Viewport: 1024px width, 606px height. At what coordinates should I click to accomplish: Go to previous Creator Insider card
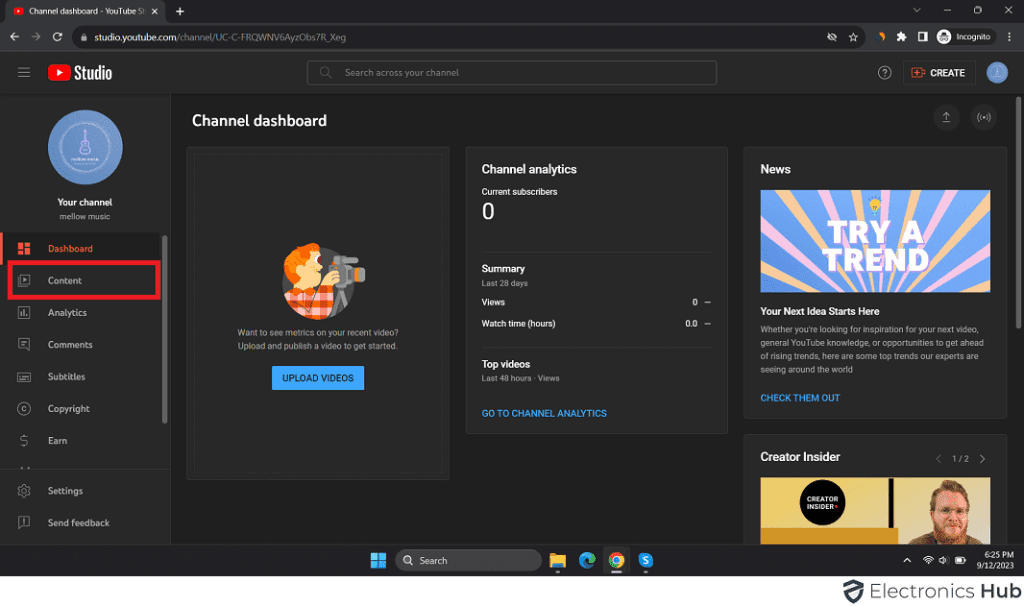tap(938, 459)
